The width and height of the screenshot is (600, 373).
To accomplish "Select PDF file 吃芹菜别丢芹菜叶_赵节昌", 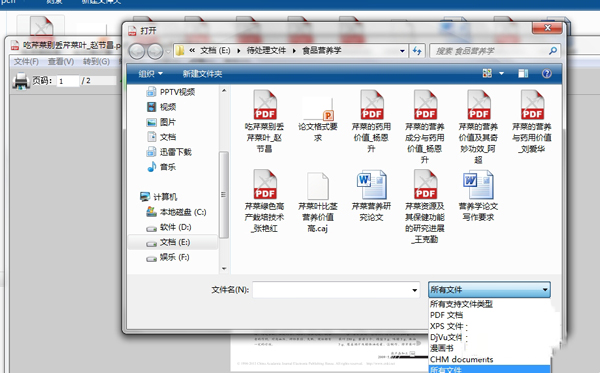I will coord(264,121).
